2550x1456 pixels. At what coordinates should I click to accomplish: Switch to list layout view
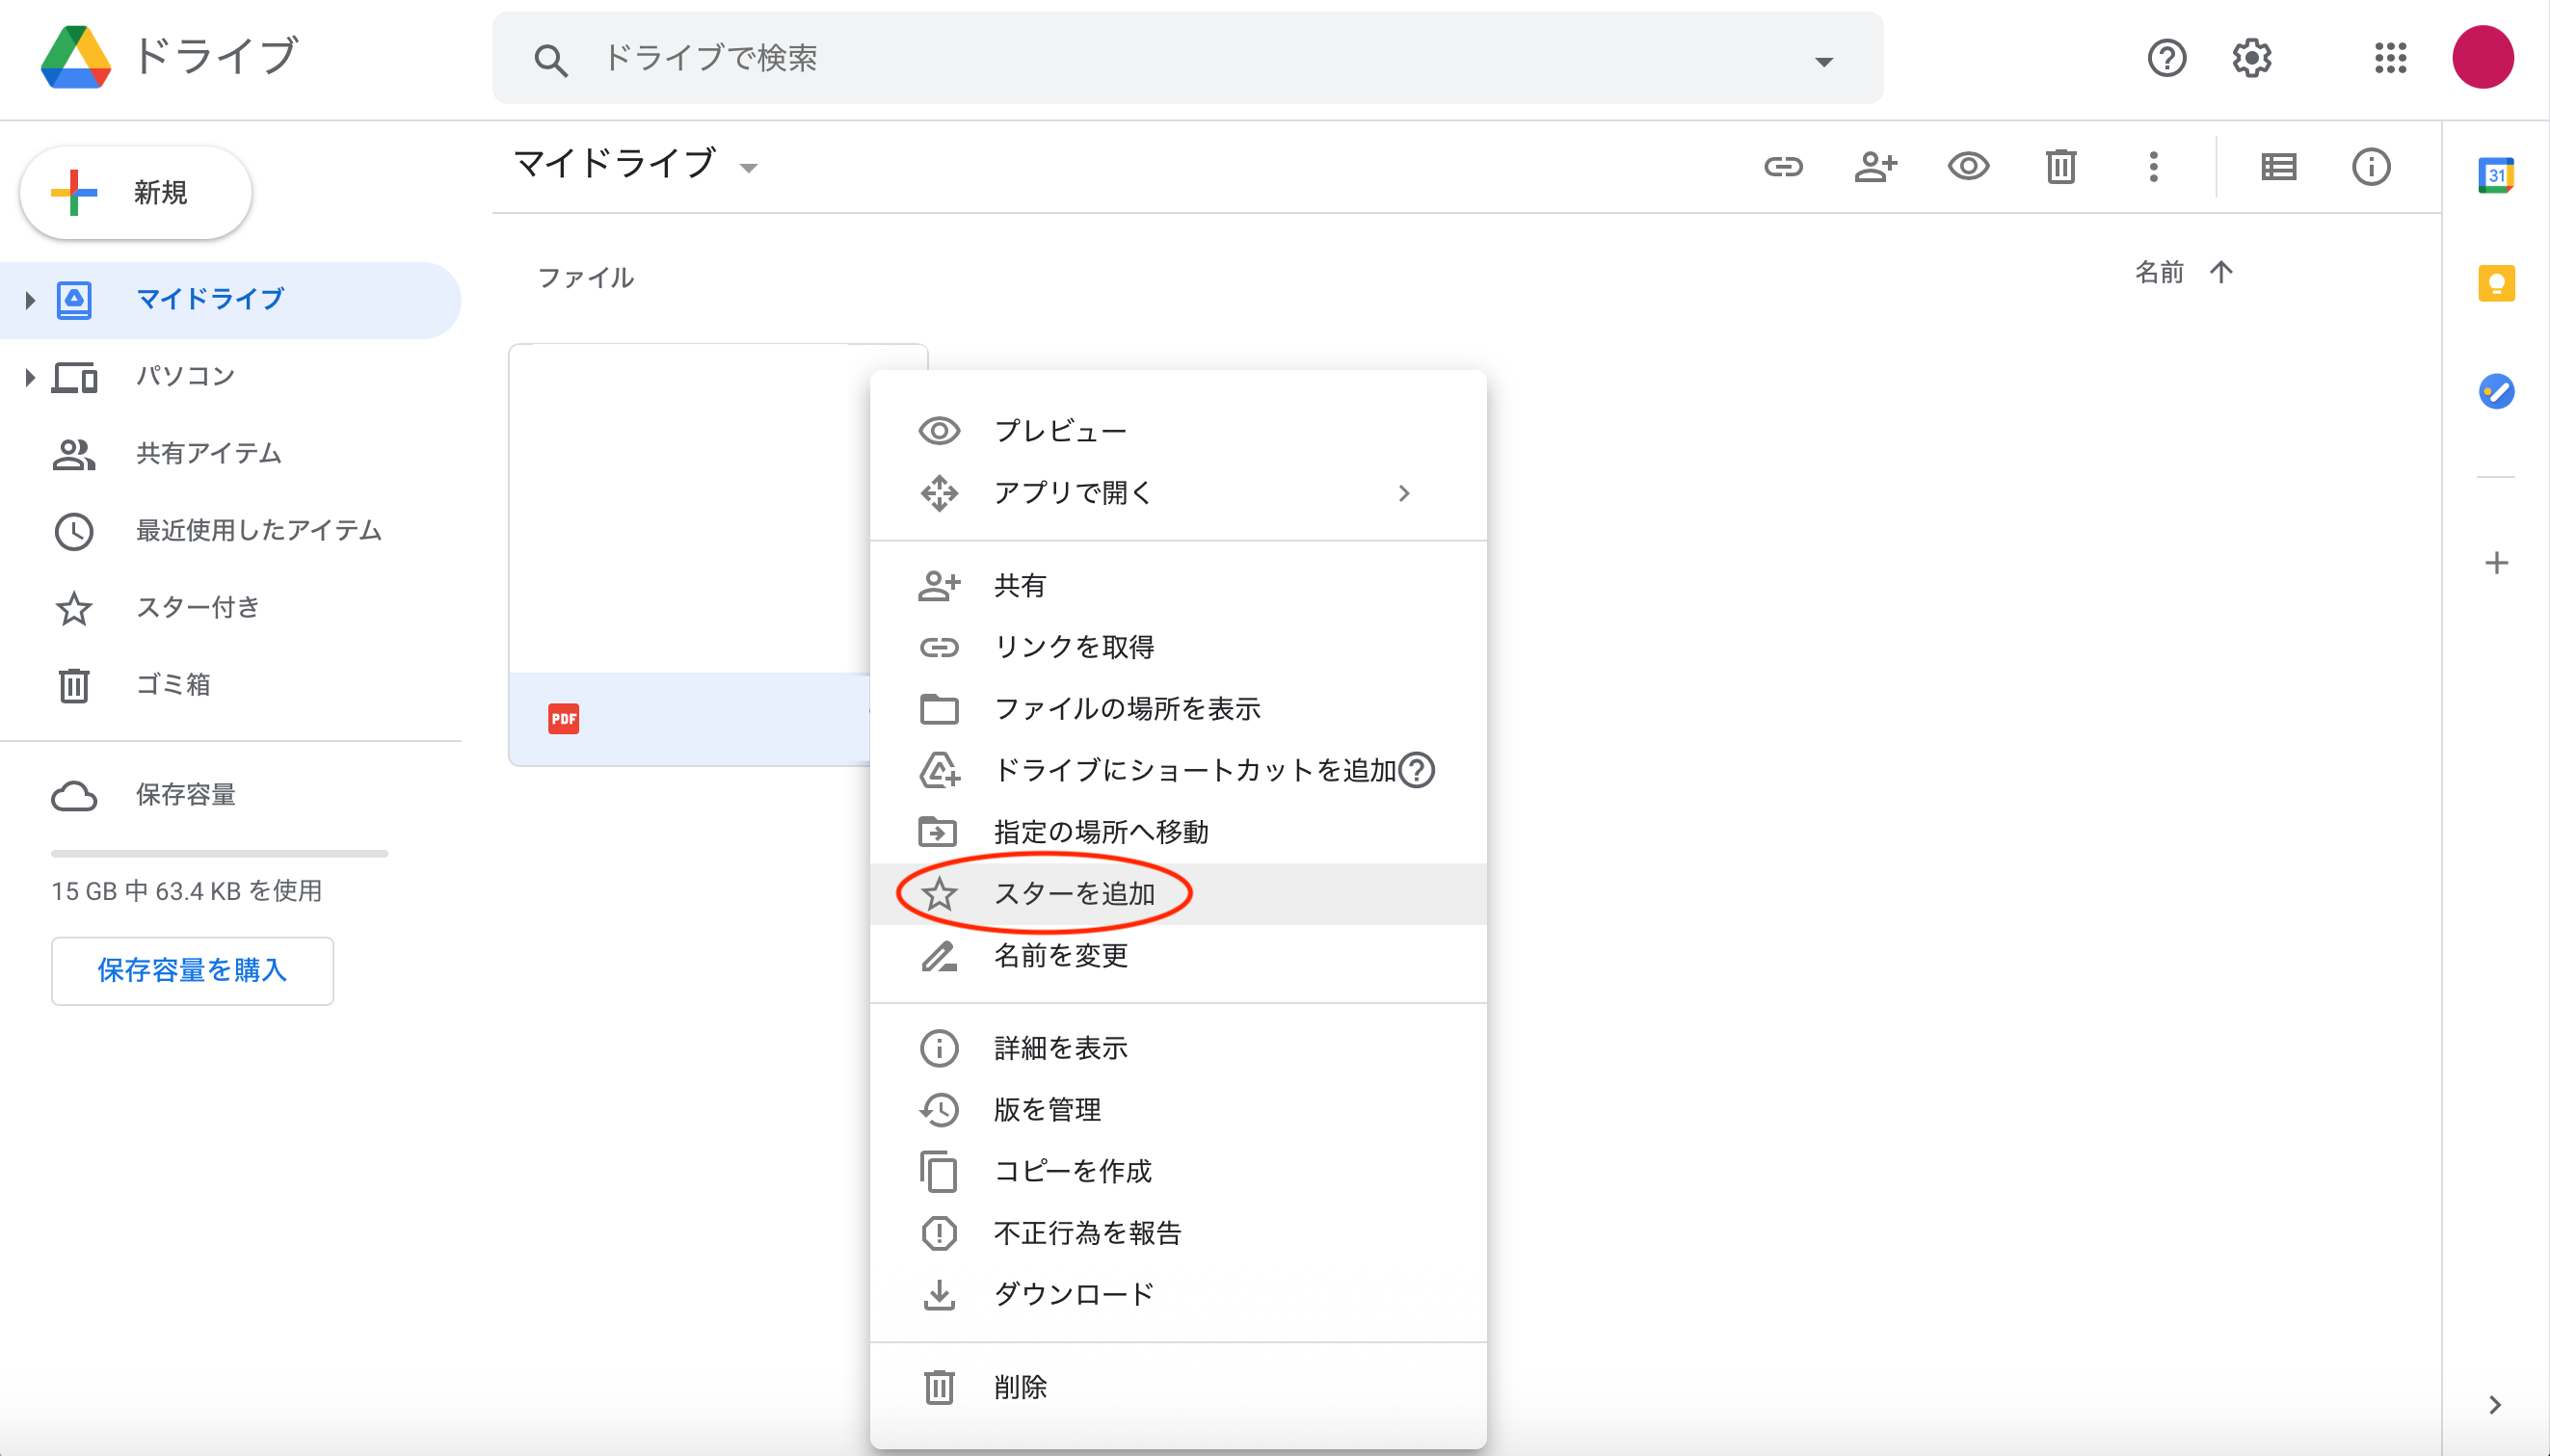pyautogui.click(x=2278, y=167)
